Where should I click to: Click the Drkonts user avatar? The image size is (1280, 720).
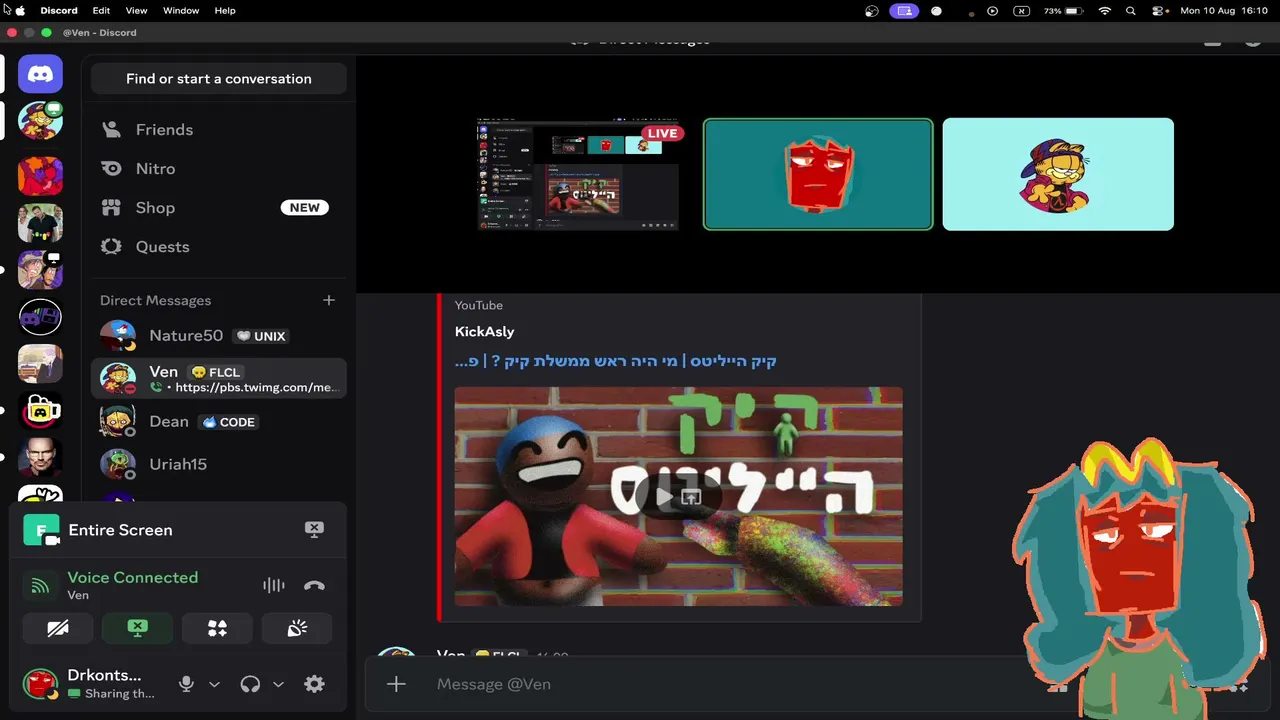[x=41, y=684]
